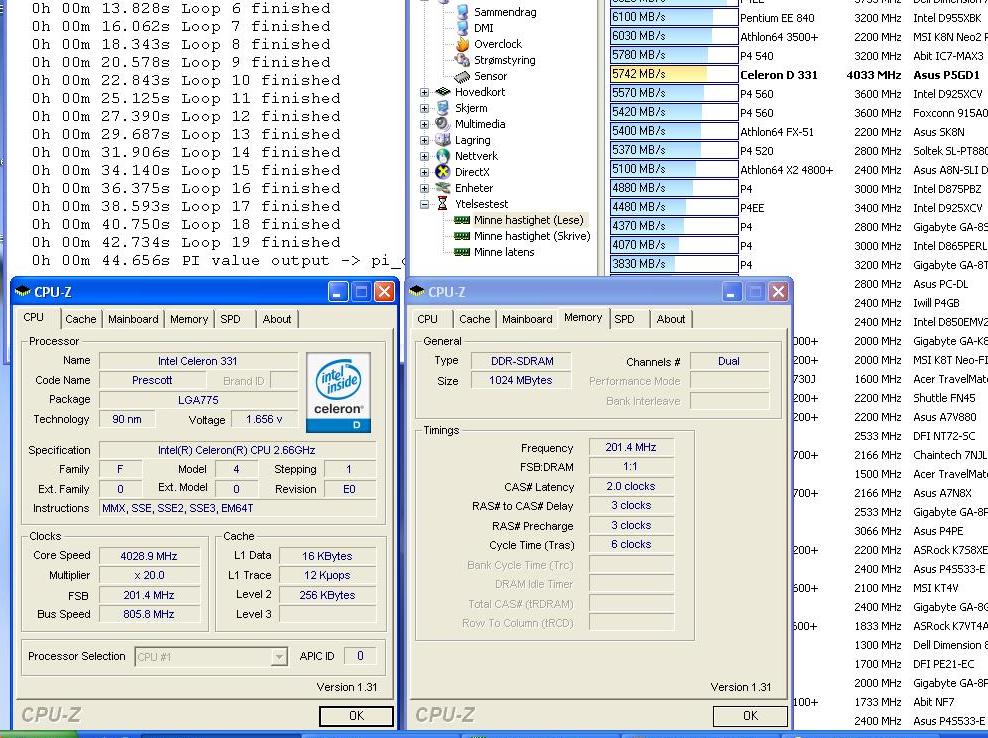The height and width of the screenshot is (738, 988).
Task: Expand the Lagring tree node
Action: (x=424, y=140)
